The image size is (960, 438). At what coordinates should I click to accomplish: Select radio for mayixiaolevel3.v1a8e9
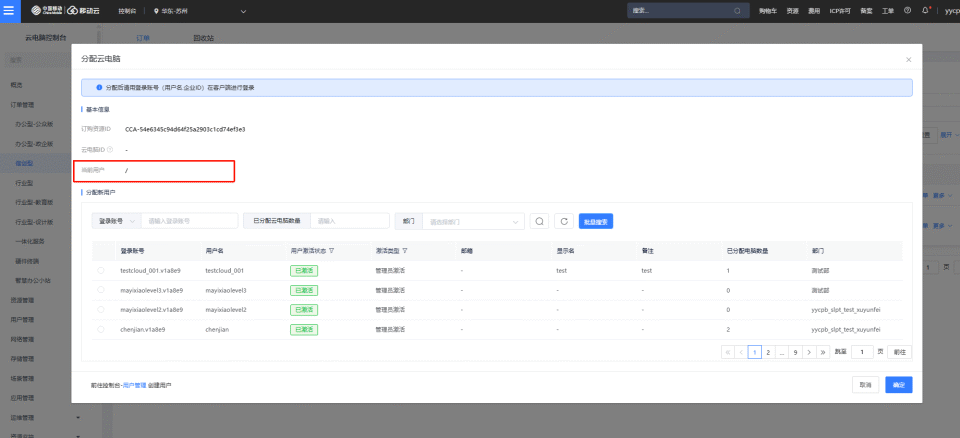coord(100,290)
